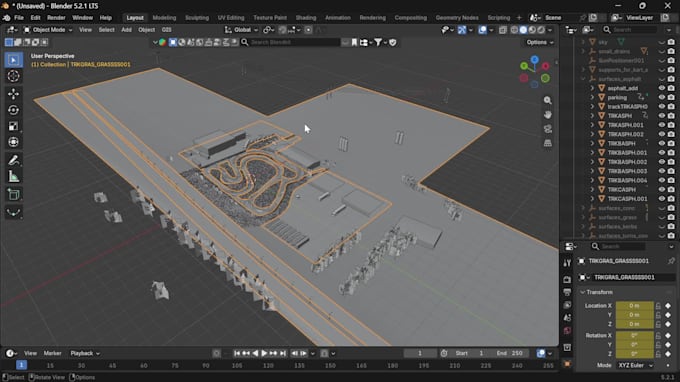
Task: Open the Output properties tab
Action: pyautogui.click(x=567, y=292)
